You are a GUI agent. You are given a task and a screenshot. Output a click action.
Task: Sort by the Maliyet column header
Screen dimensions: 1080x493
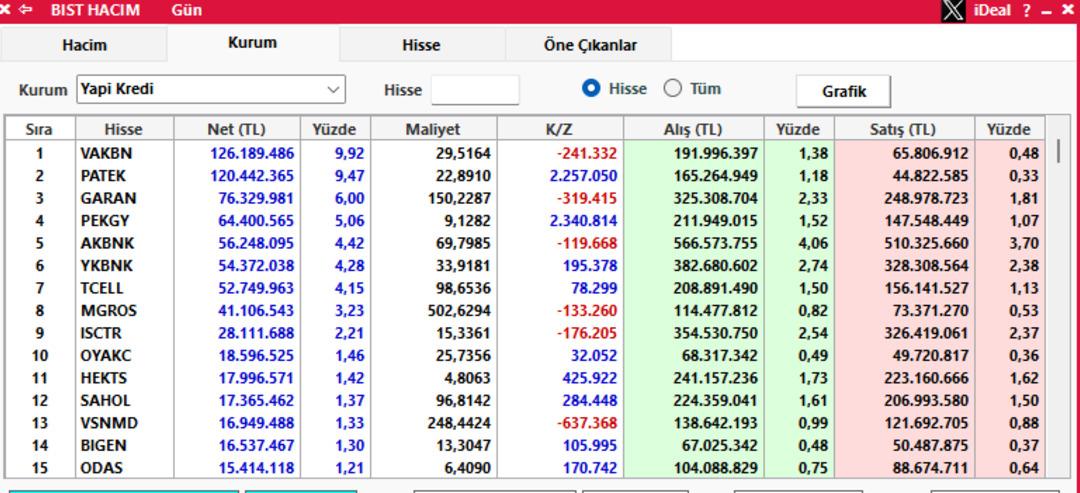pos(433,129)
